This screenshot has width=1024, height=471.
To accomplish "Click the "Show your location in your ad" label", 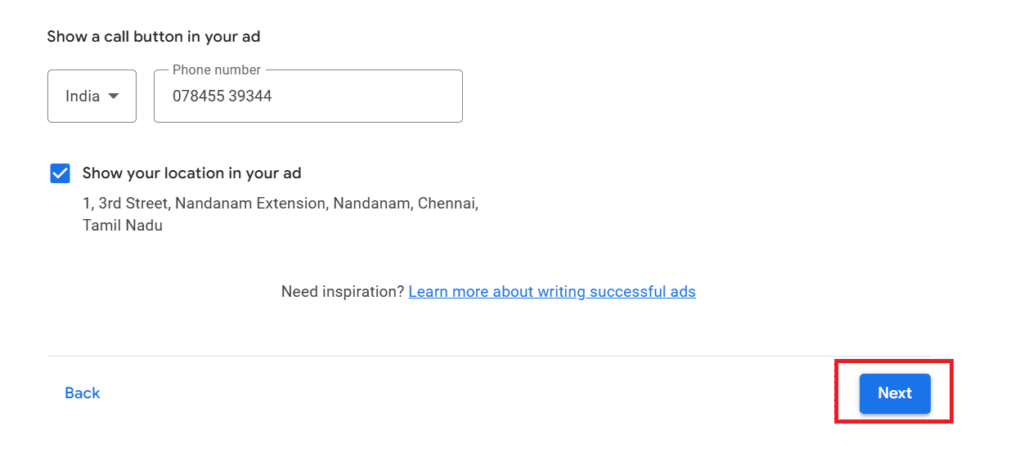I will [192, 174].
